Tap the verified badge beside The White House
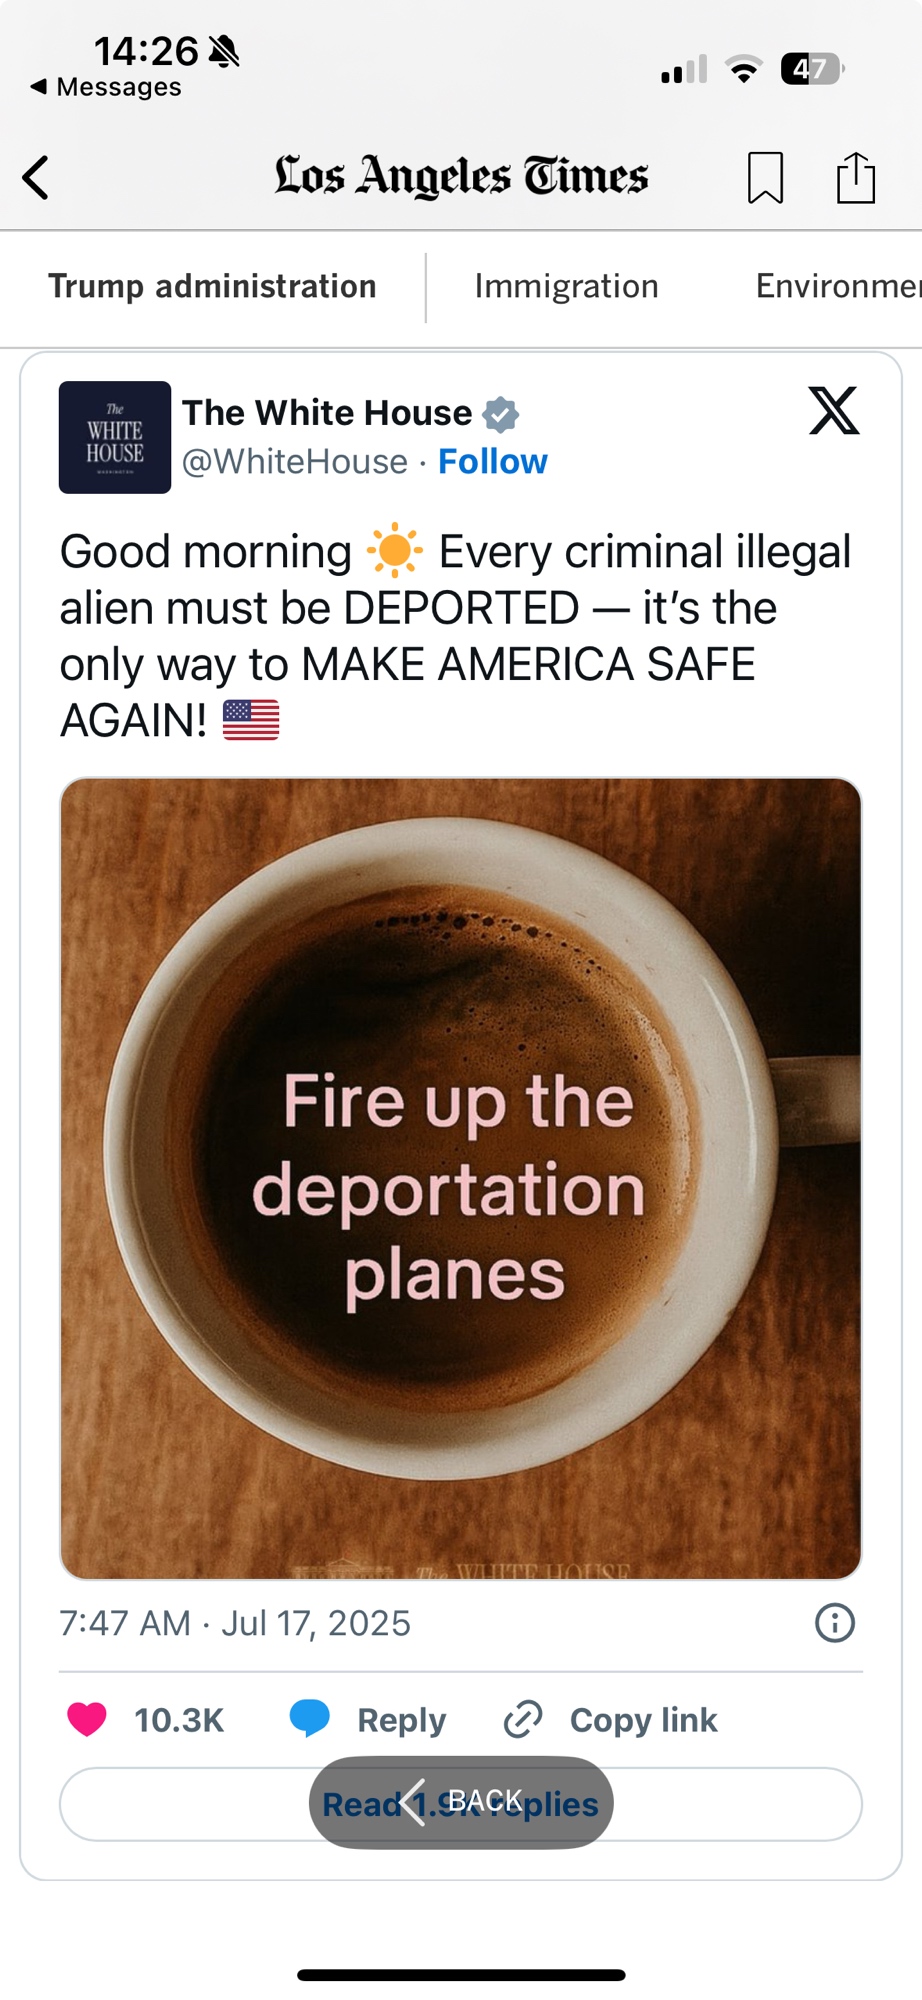This screenshot has width=922, height=2000. pyautogui.click(x=501, y=413)
